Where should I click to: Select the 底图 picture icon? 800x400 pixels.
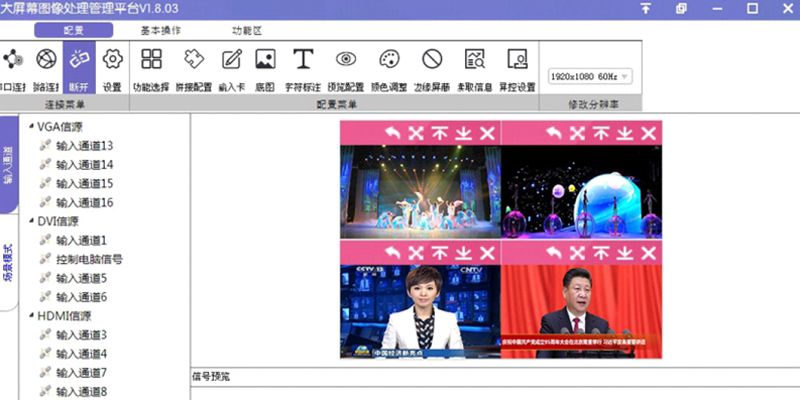pos(265,66)
